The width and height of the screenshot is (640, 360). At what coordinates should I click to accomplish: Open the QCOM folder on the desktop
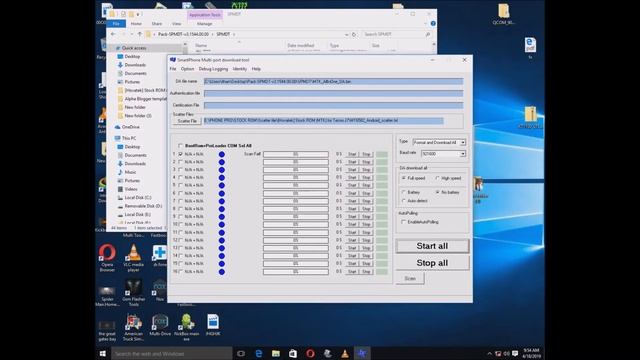[504, 14]
